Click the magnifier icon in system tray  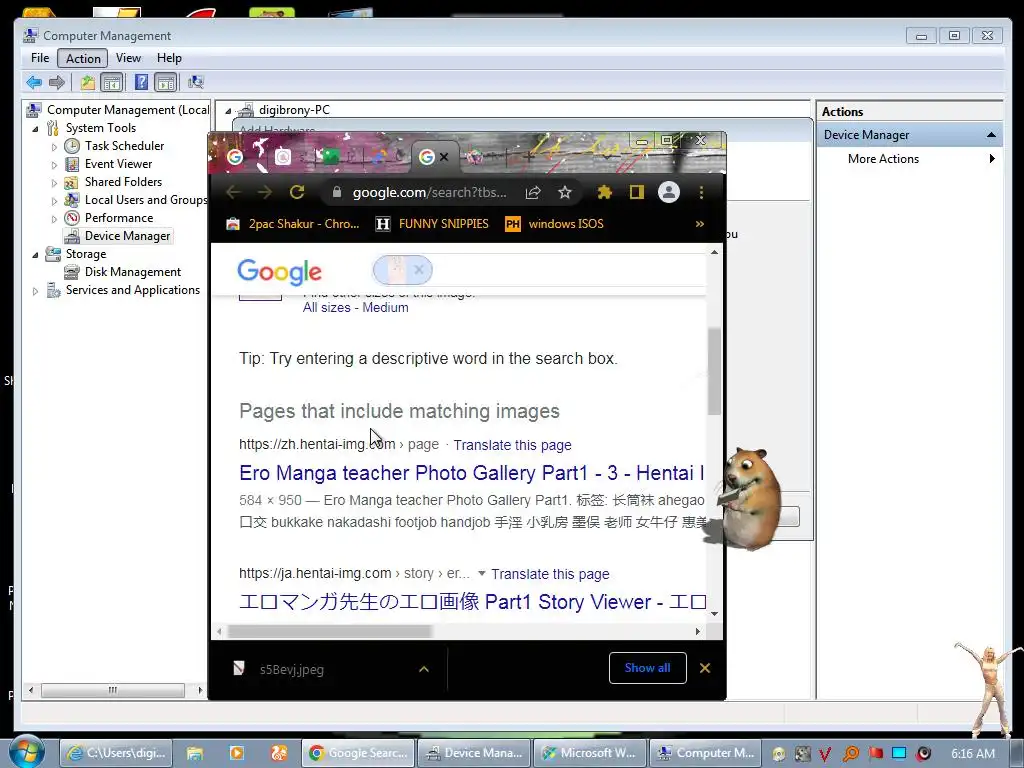[851, 753]
